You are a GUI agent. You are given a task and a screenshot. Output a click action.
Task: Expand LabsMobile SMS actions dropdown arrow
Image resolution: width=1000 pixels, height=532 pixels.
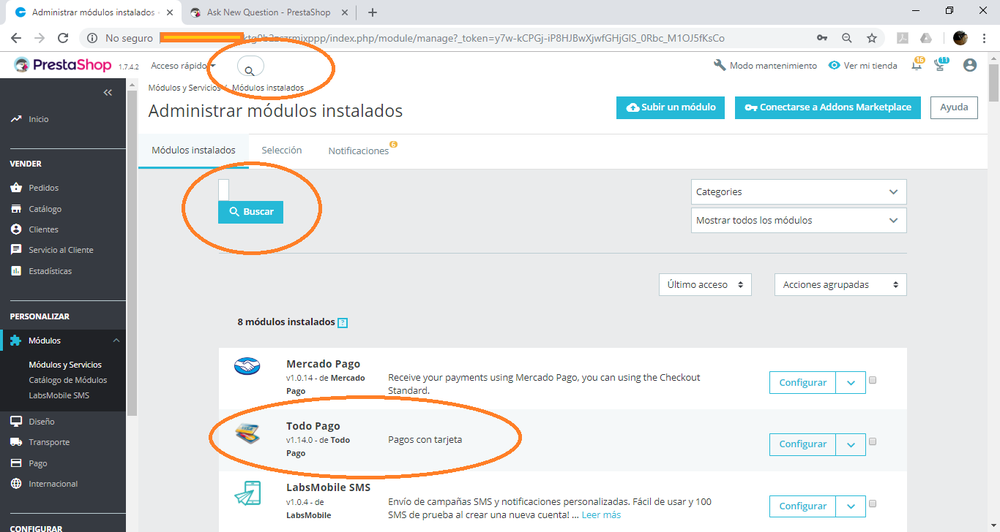(851, 506)
